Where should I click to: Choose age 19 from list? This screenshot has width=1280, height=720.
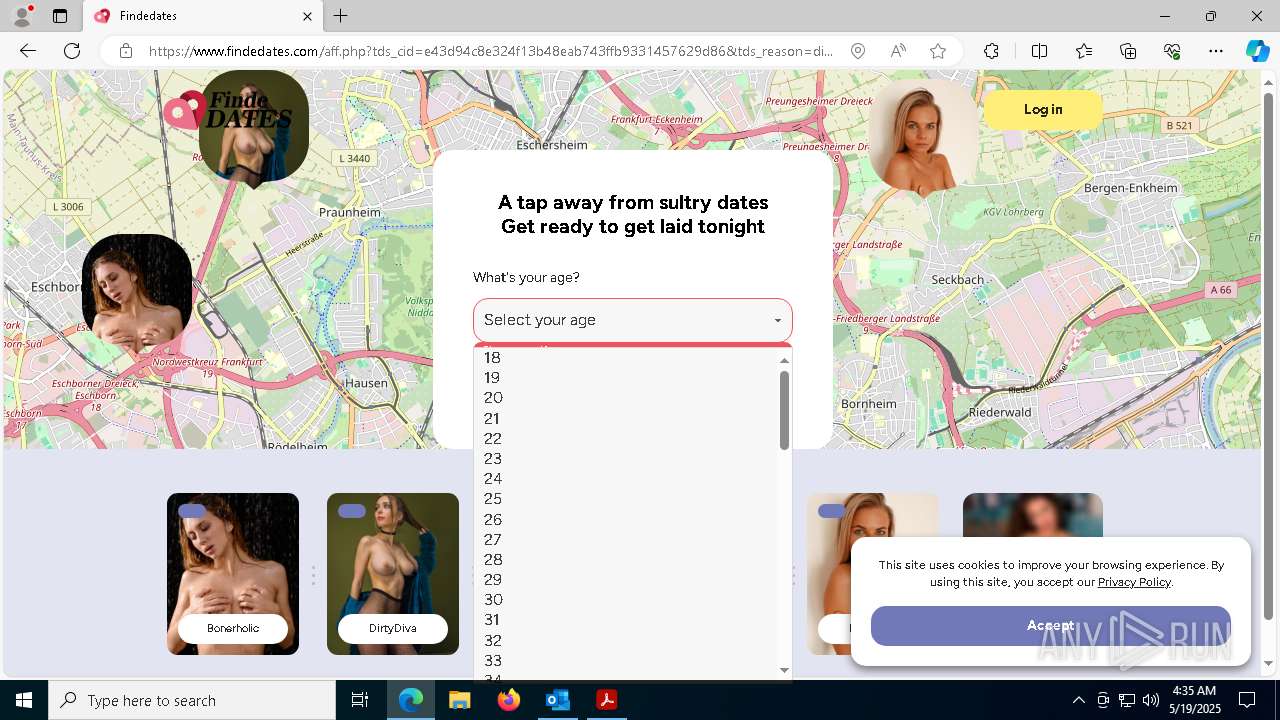626,378
